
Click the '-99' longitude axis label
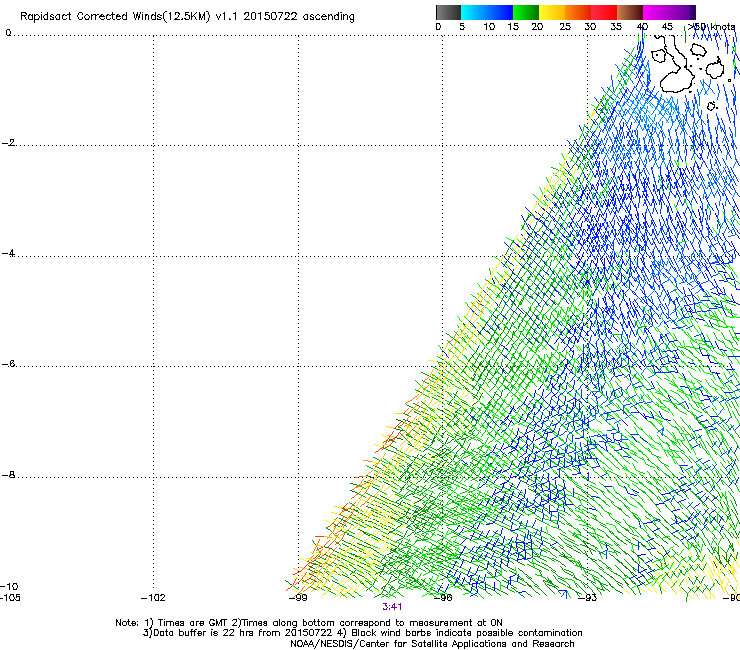pyautogui.click(x=298, y=598)
